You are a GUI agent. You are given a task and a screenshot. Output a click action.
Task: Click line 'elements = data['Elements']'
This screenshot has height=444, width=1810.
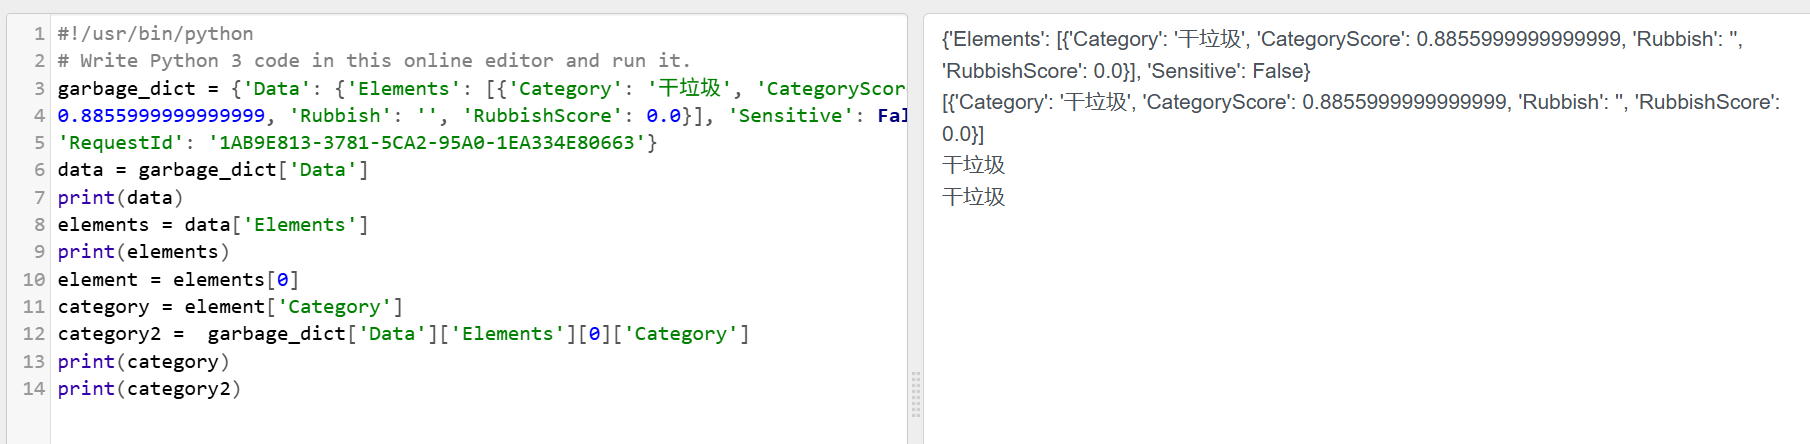pos(213,225)
